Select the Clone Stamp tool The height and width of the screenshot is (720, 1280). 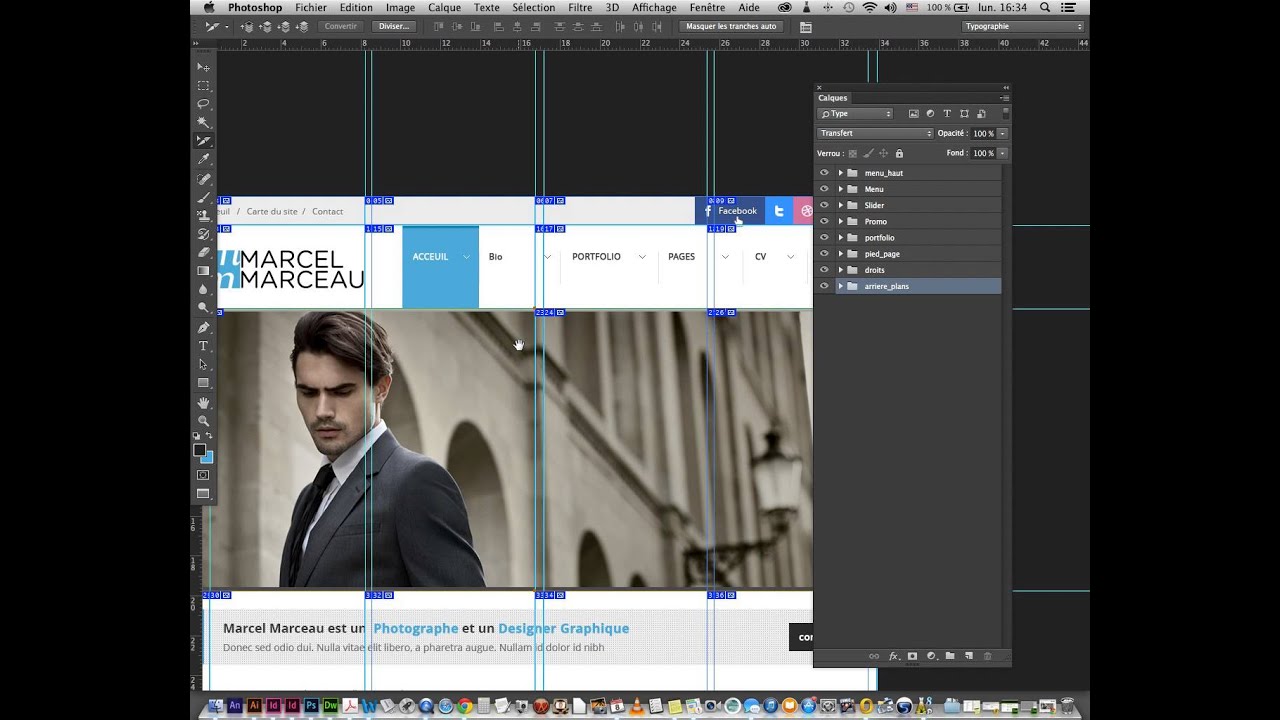[x=203, y=215]
